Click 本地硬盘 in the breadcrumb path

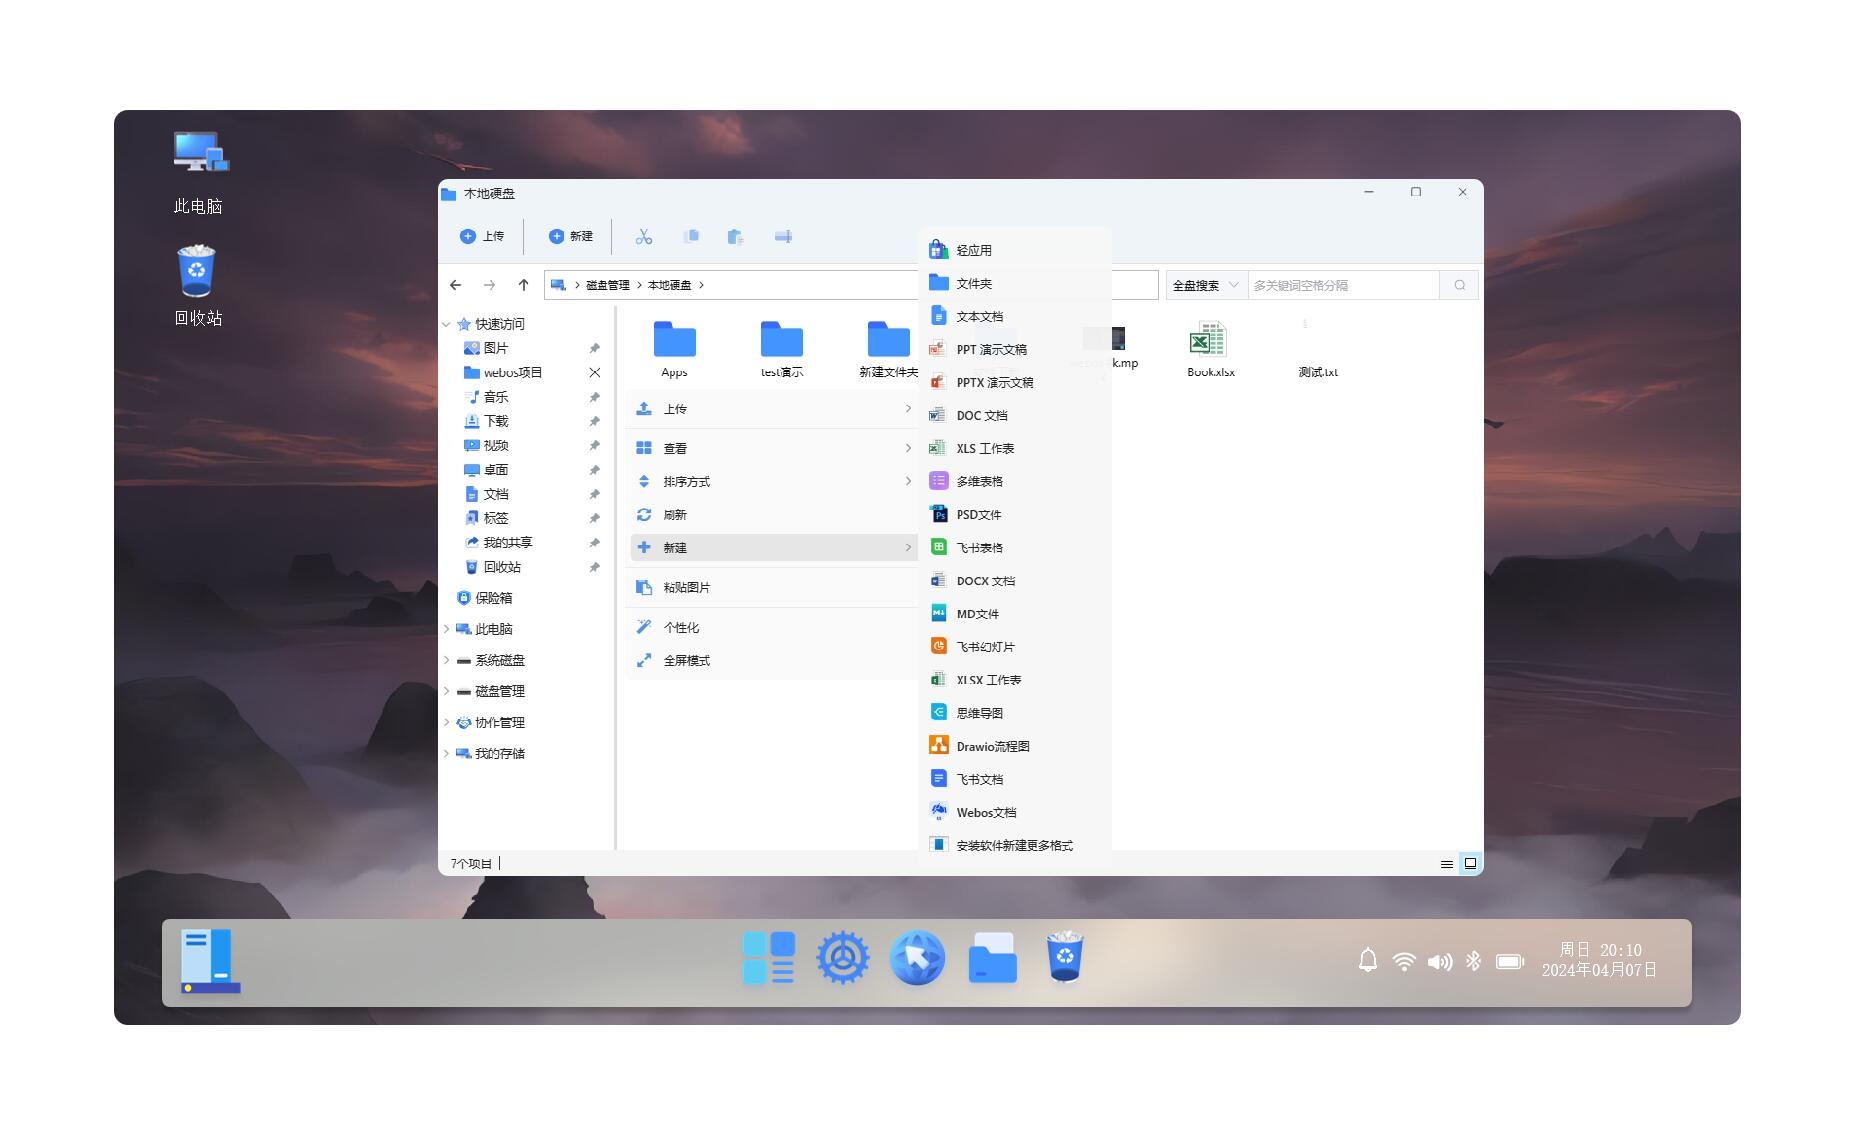coord(669,285)
